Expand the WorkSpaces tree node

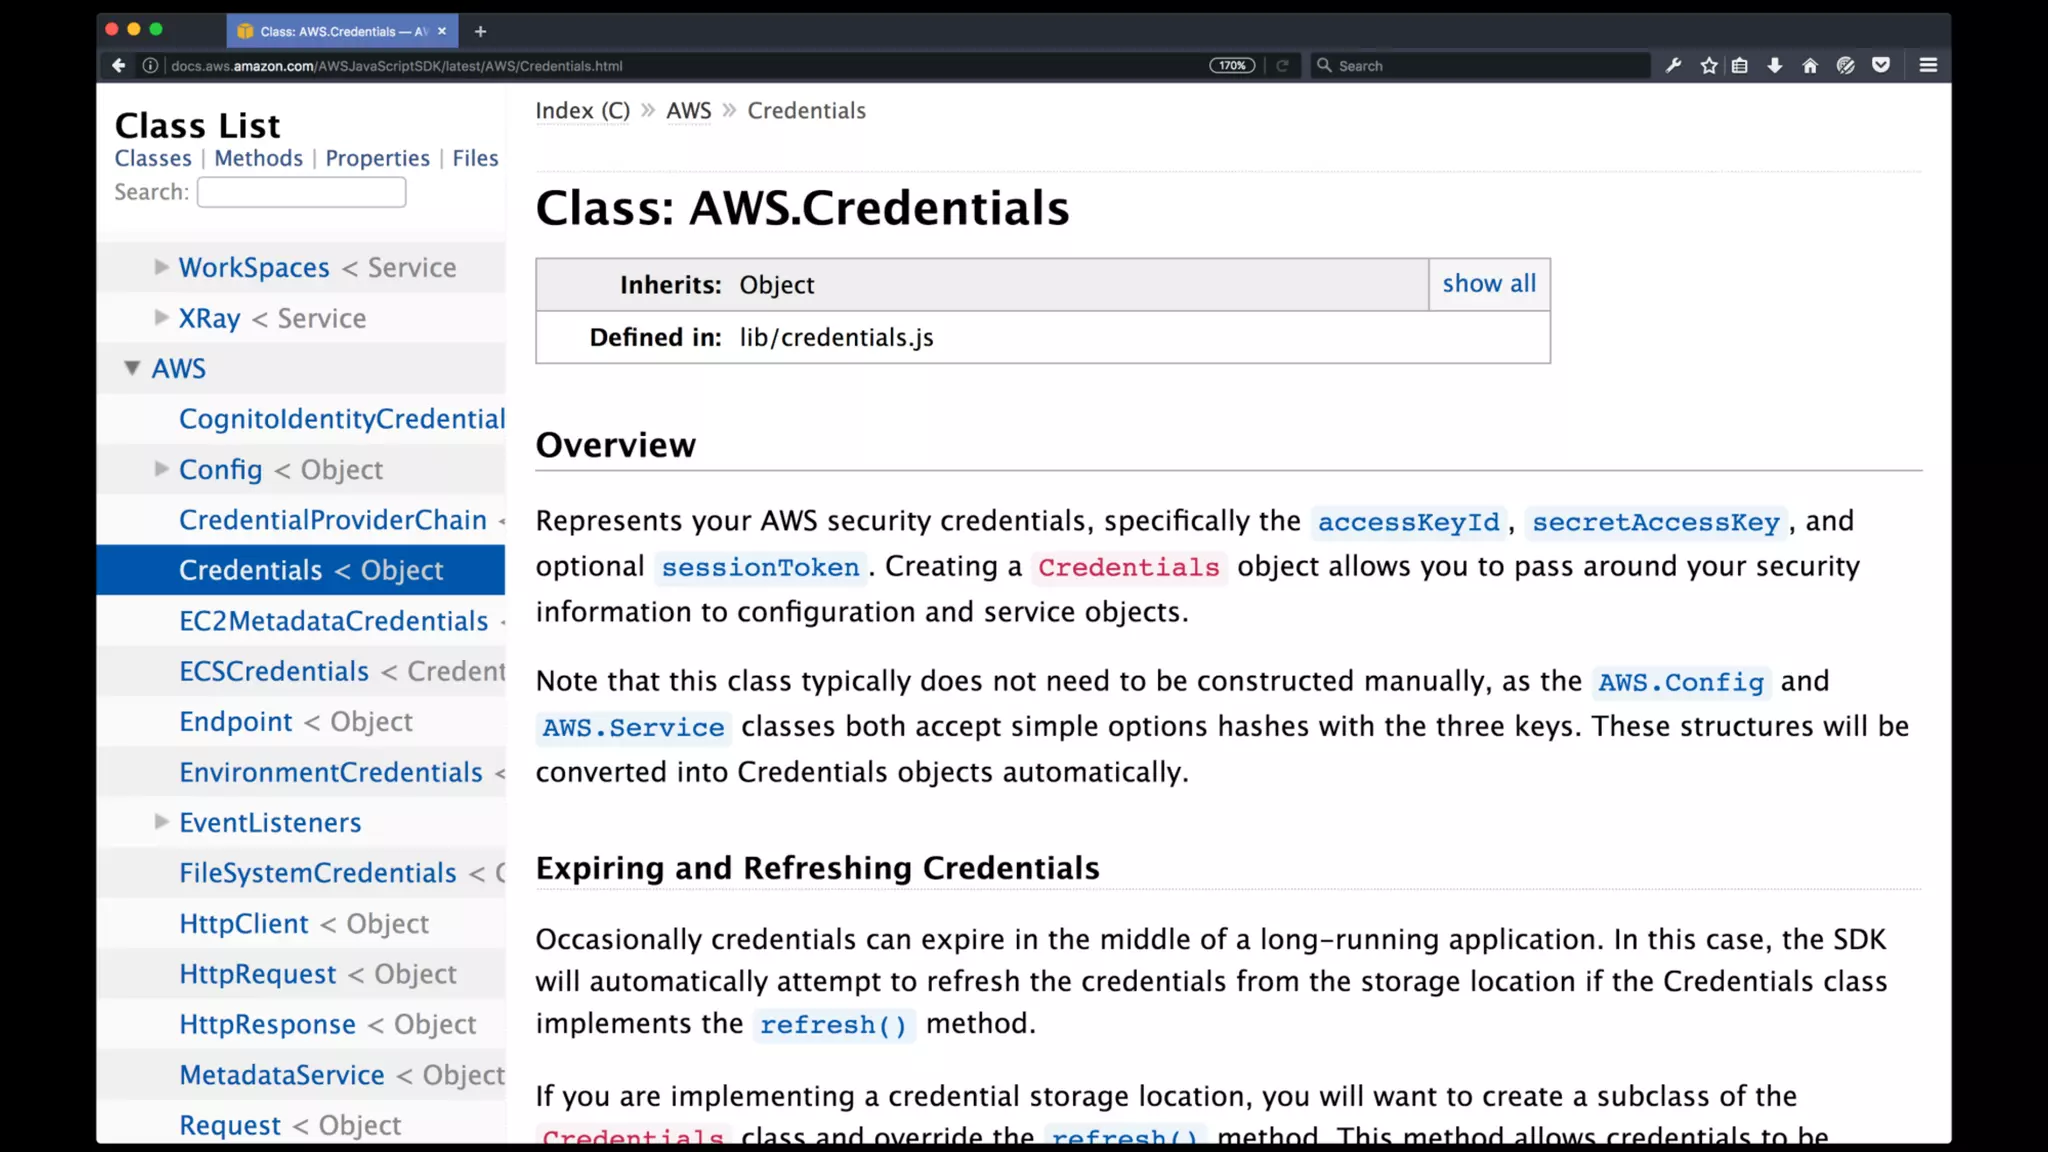pos(161,267)
